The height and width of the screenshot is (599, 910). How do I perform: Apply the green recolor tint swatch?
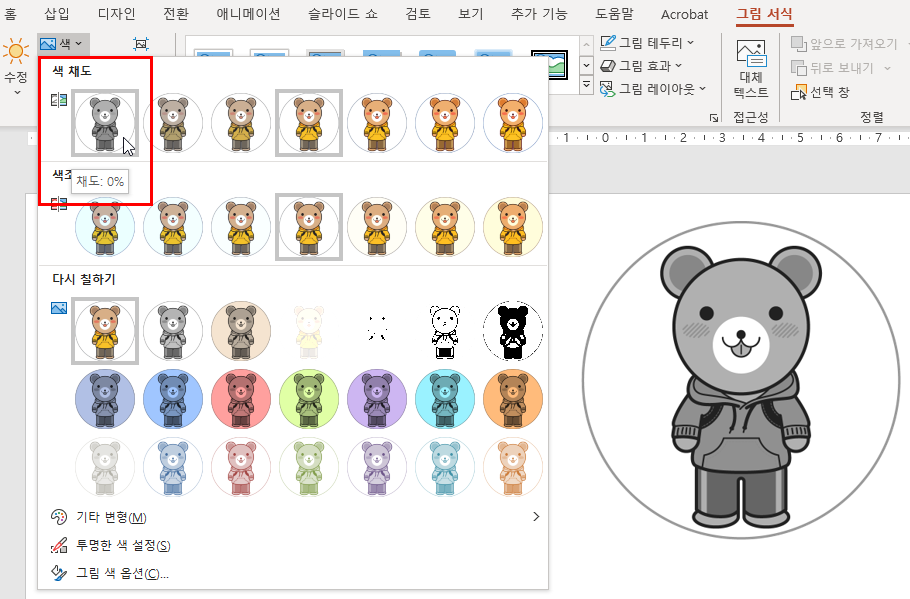[309, 399]
